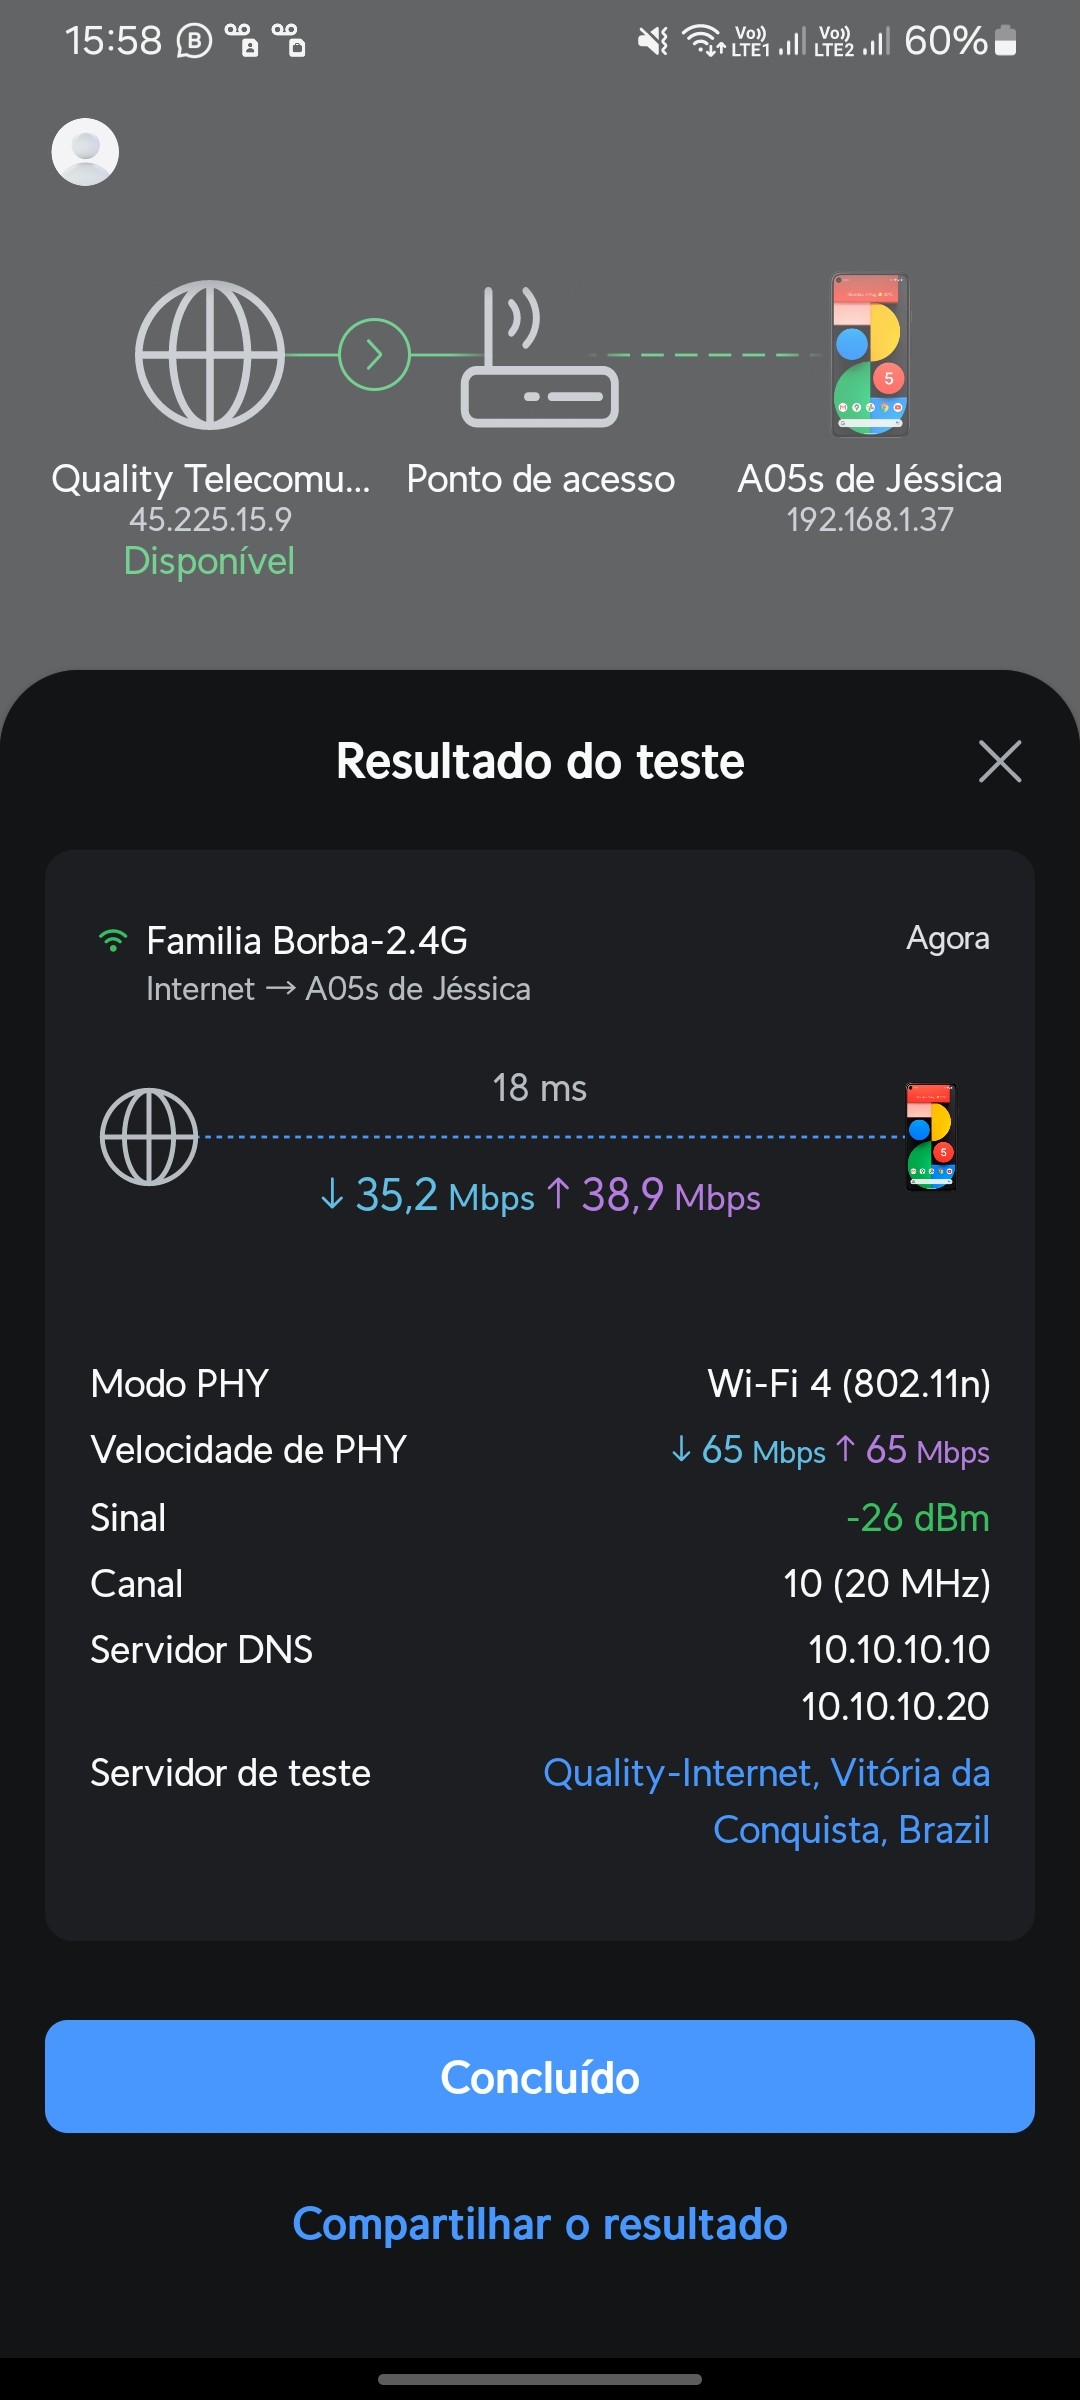
Task: Close the Resultado do teste panel
Action: [999, 762]
